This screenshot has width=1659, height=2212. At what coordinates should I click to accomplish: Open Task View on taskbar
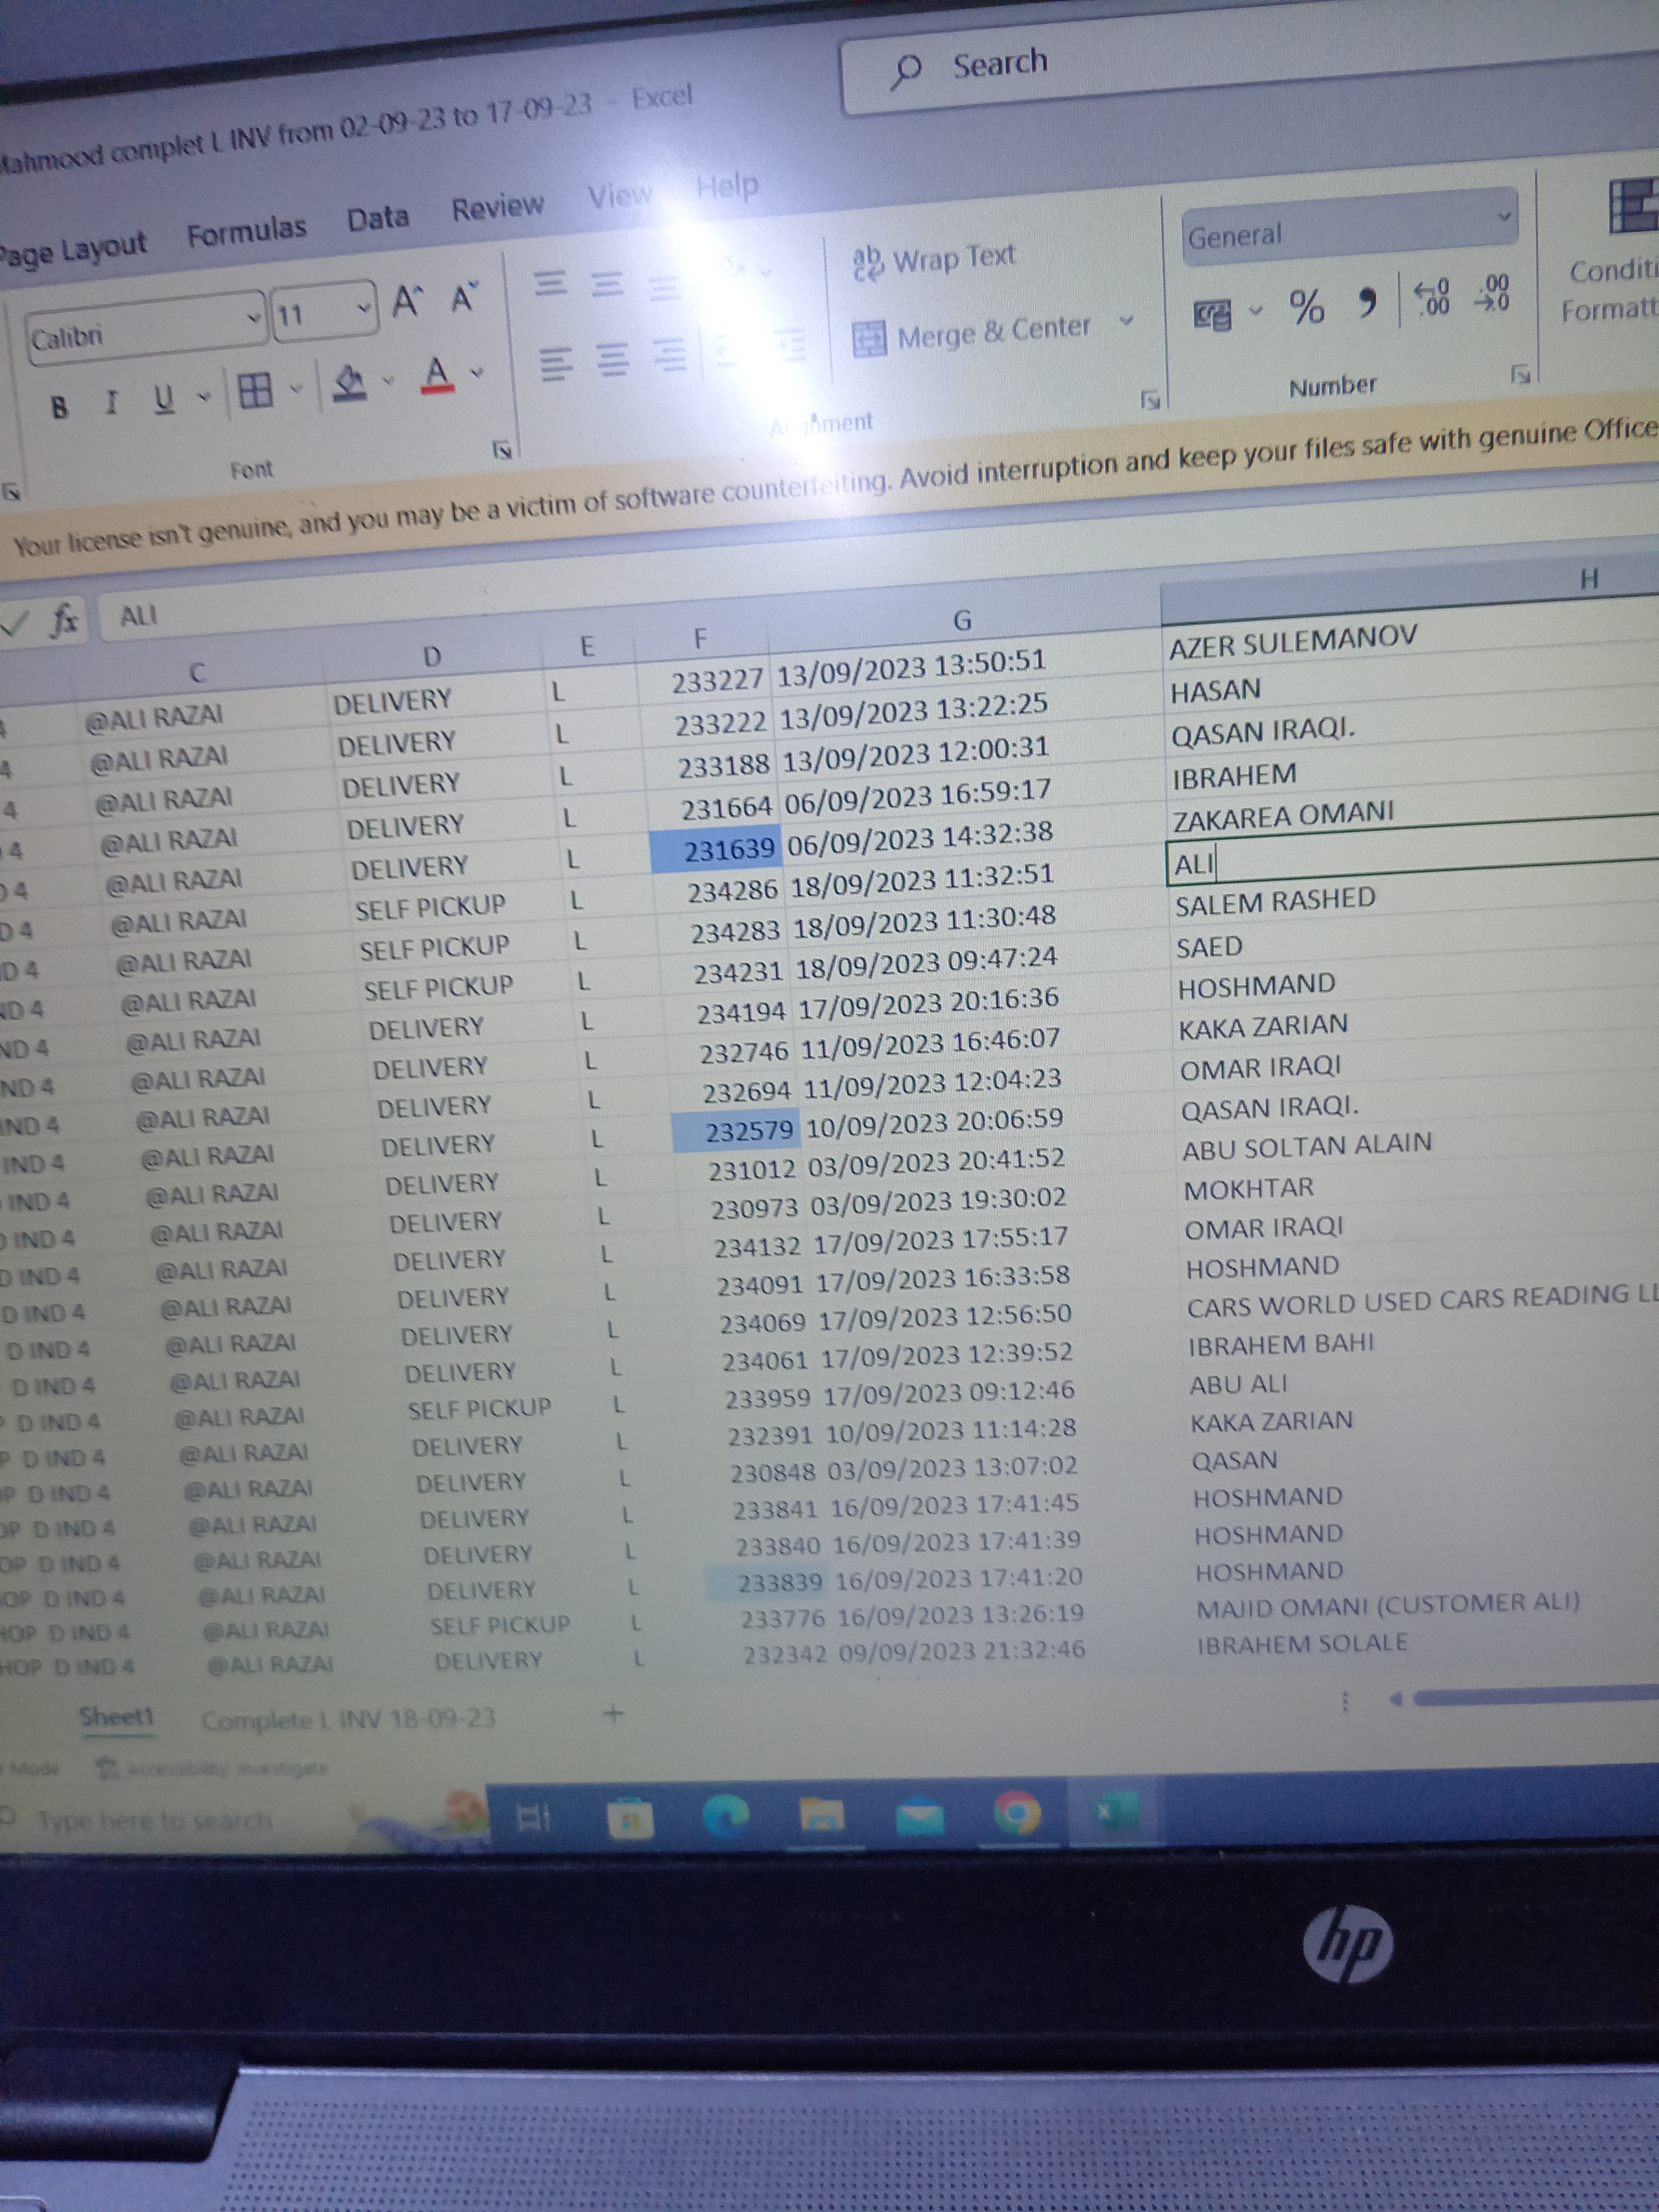coord(533,1817)
